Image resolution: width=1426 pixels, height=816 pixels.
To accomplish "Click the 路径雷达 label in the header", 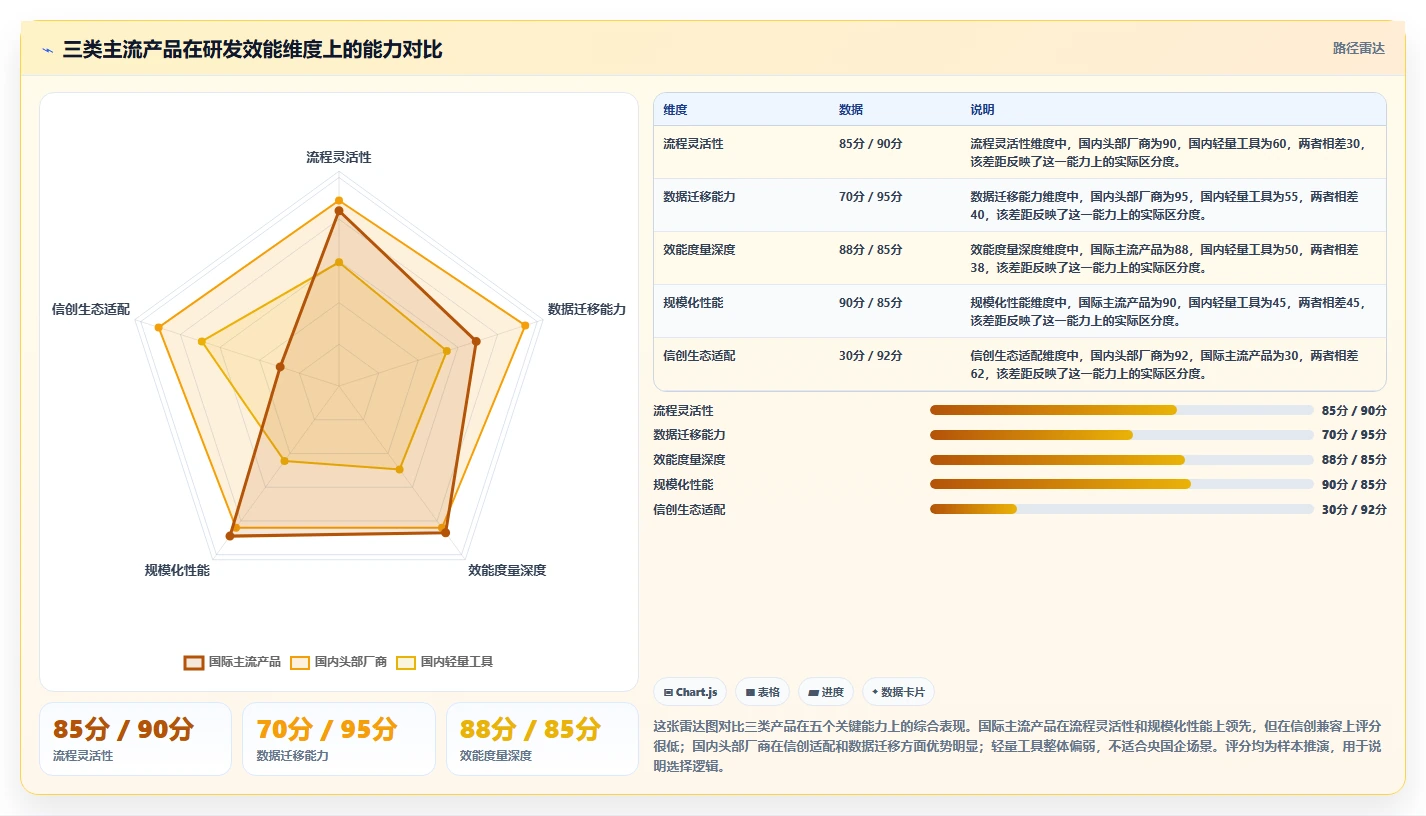I will pos(1358,48).
